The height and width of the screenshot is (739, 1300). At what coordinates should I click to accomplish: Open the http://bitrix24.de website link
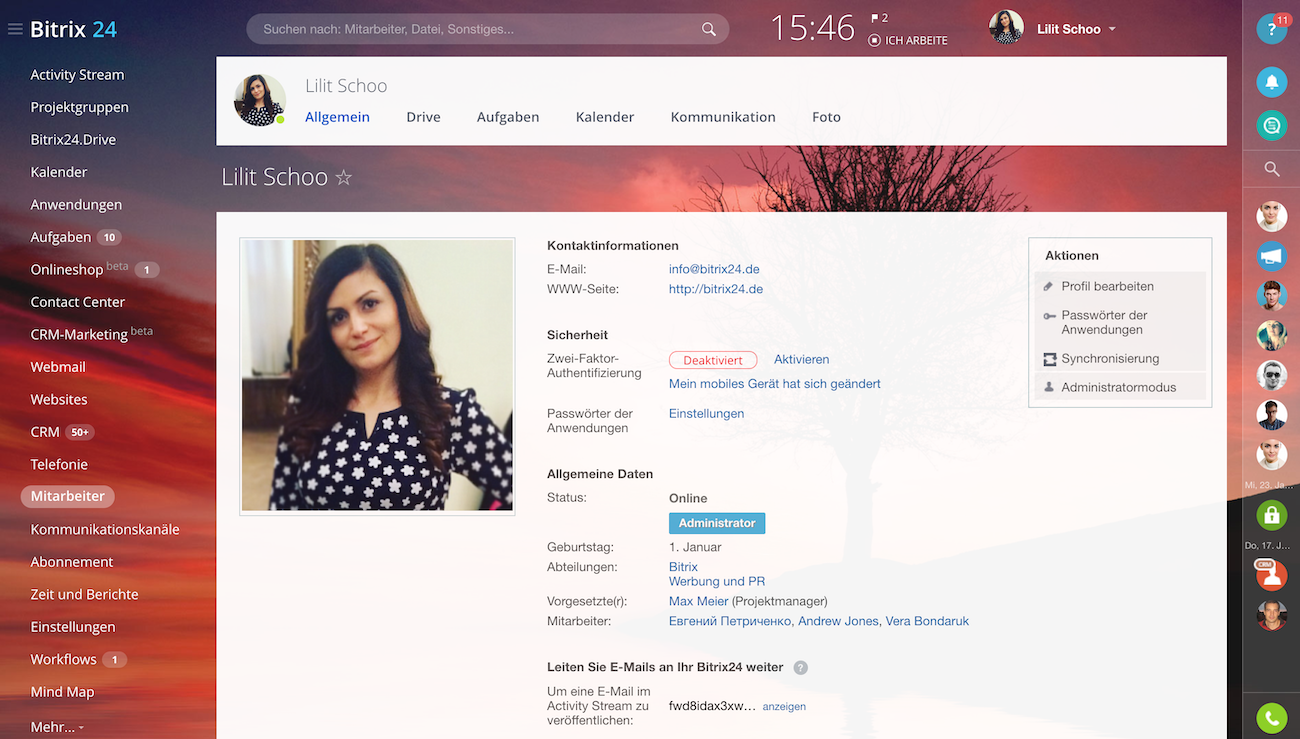716,289
